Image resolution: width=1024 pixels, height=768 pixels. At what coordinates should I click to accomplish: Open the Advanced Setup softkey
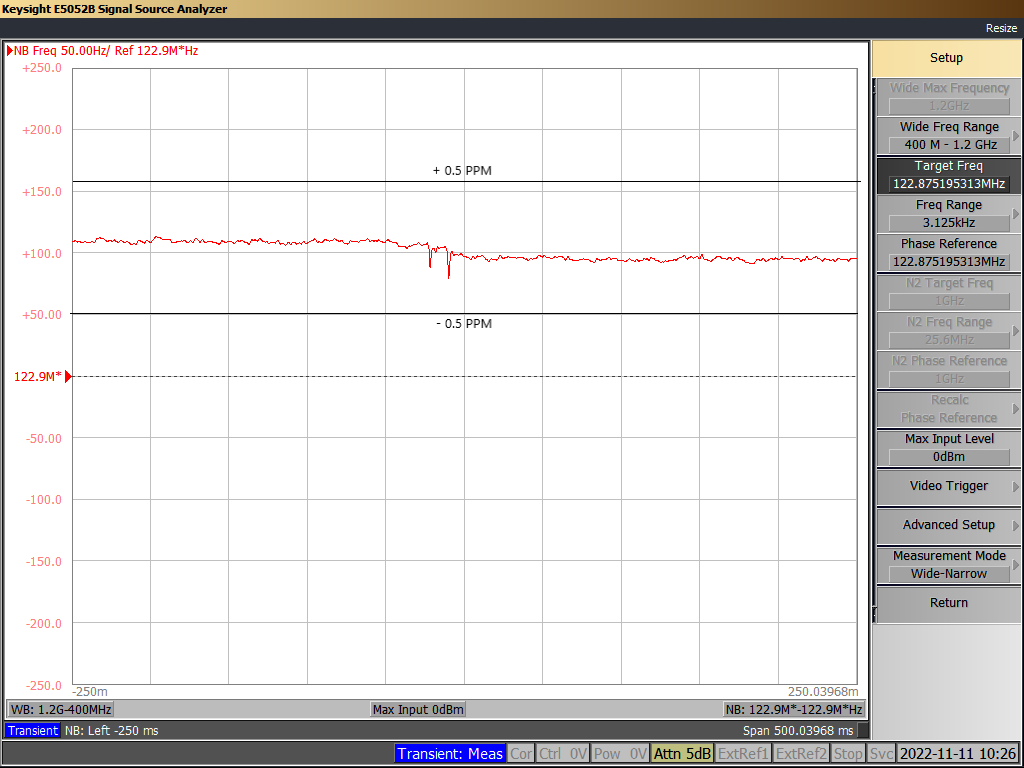tap(947, 525)
